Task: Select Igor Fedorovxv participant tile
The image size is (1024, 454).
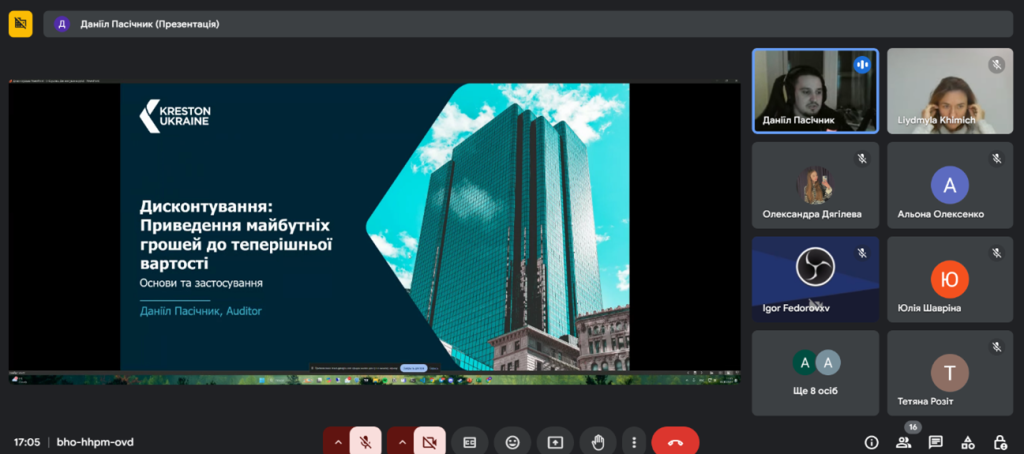Action: pos(815,279)
